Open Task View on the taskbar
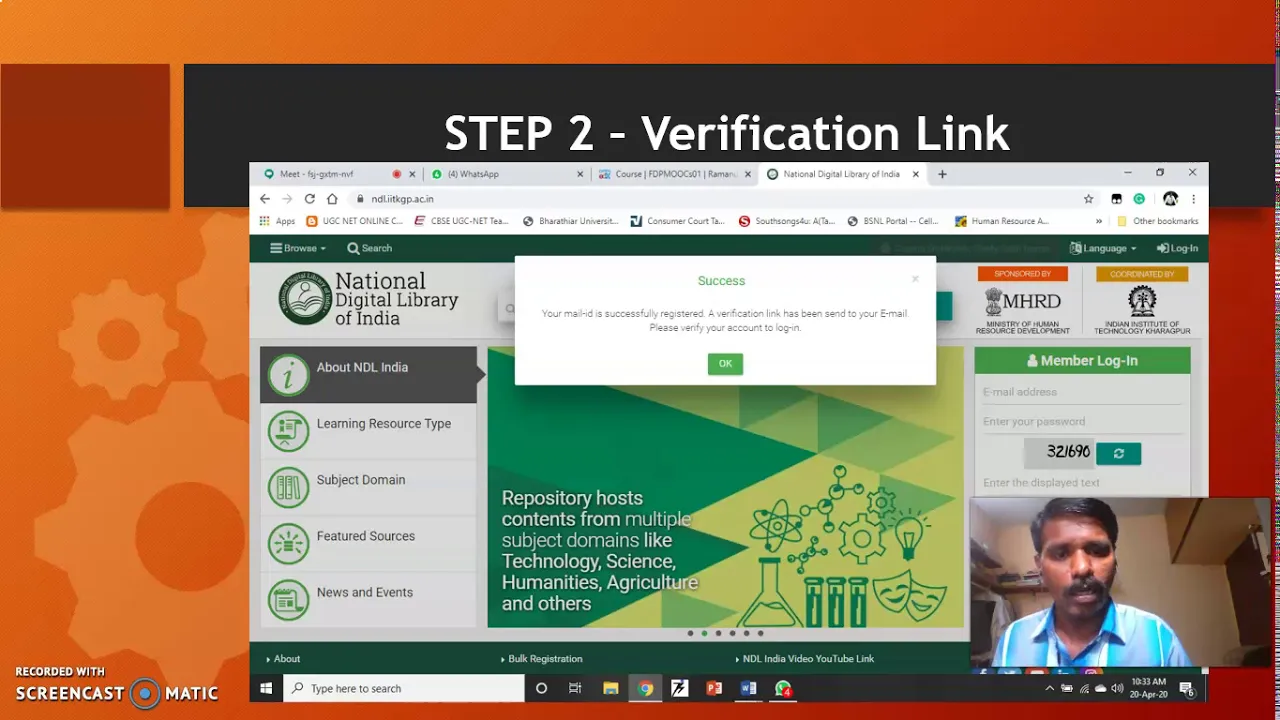Screen dimensions: 1280x720 pyautogui.click(x=575, y=688)
